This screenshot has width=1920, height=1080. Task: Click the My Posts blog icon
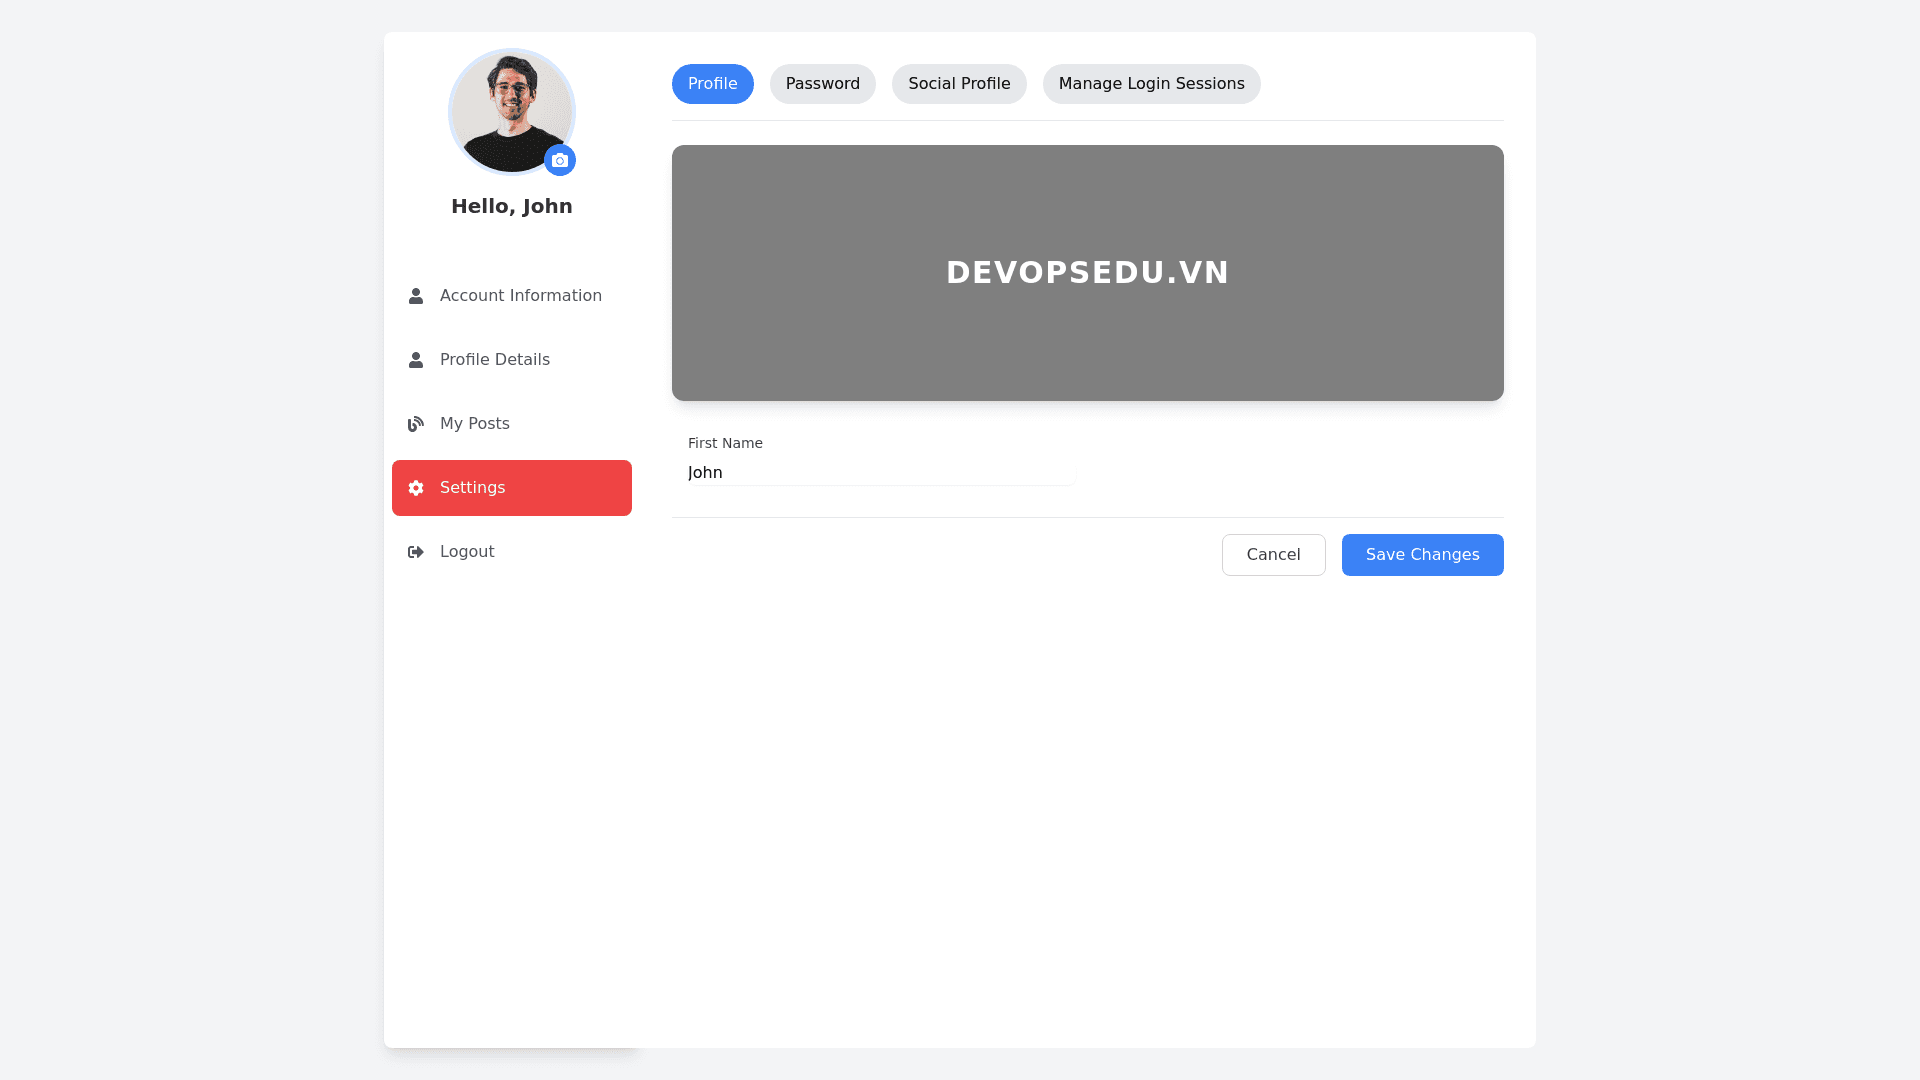416,424
